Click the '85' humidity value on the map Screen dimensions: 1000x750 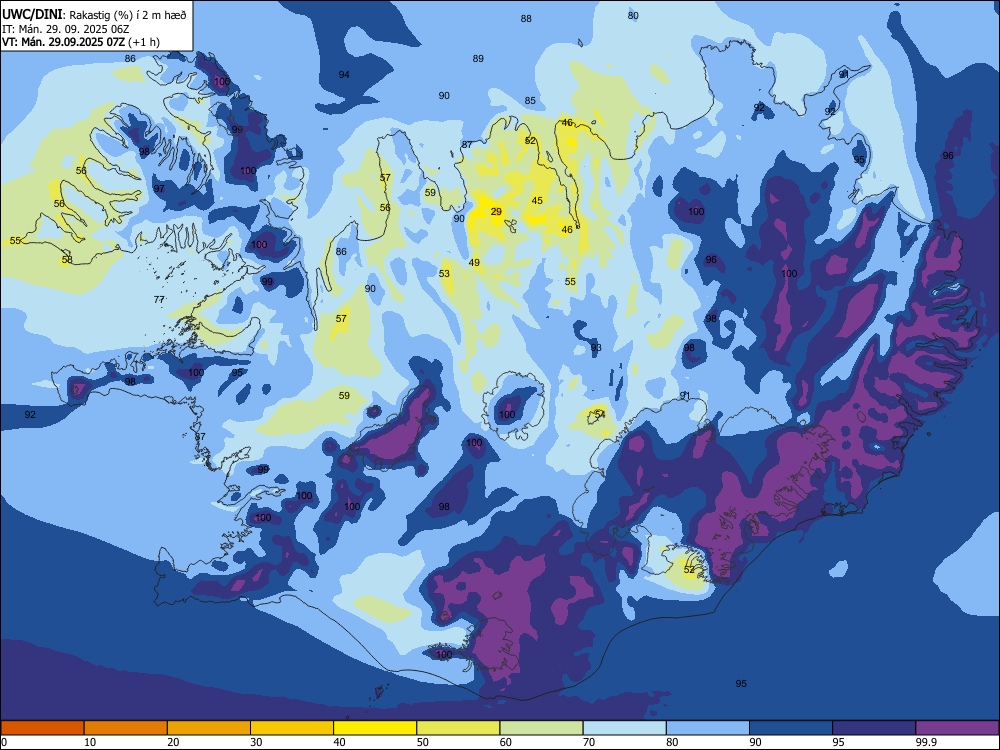(530, 101)
